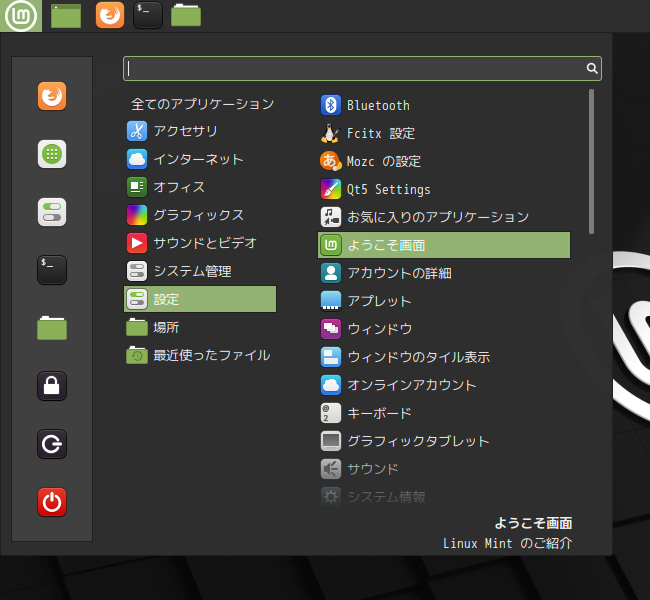Open お気に入りのアプリケーション settings
This screenshot has height=600, width=650.
(444, 217)
